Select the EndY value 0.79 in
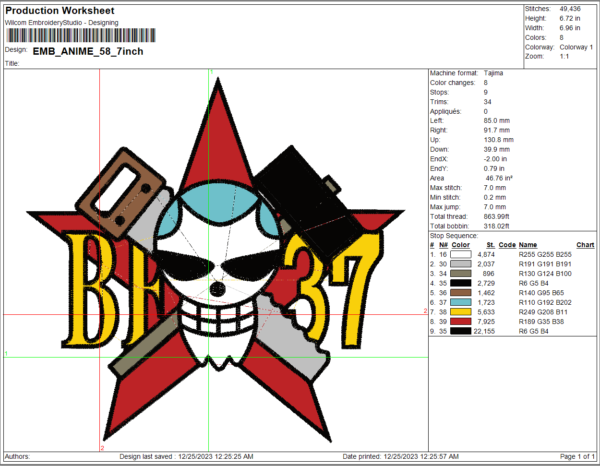 [494, 168]
